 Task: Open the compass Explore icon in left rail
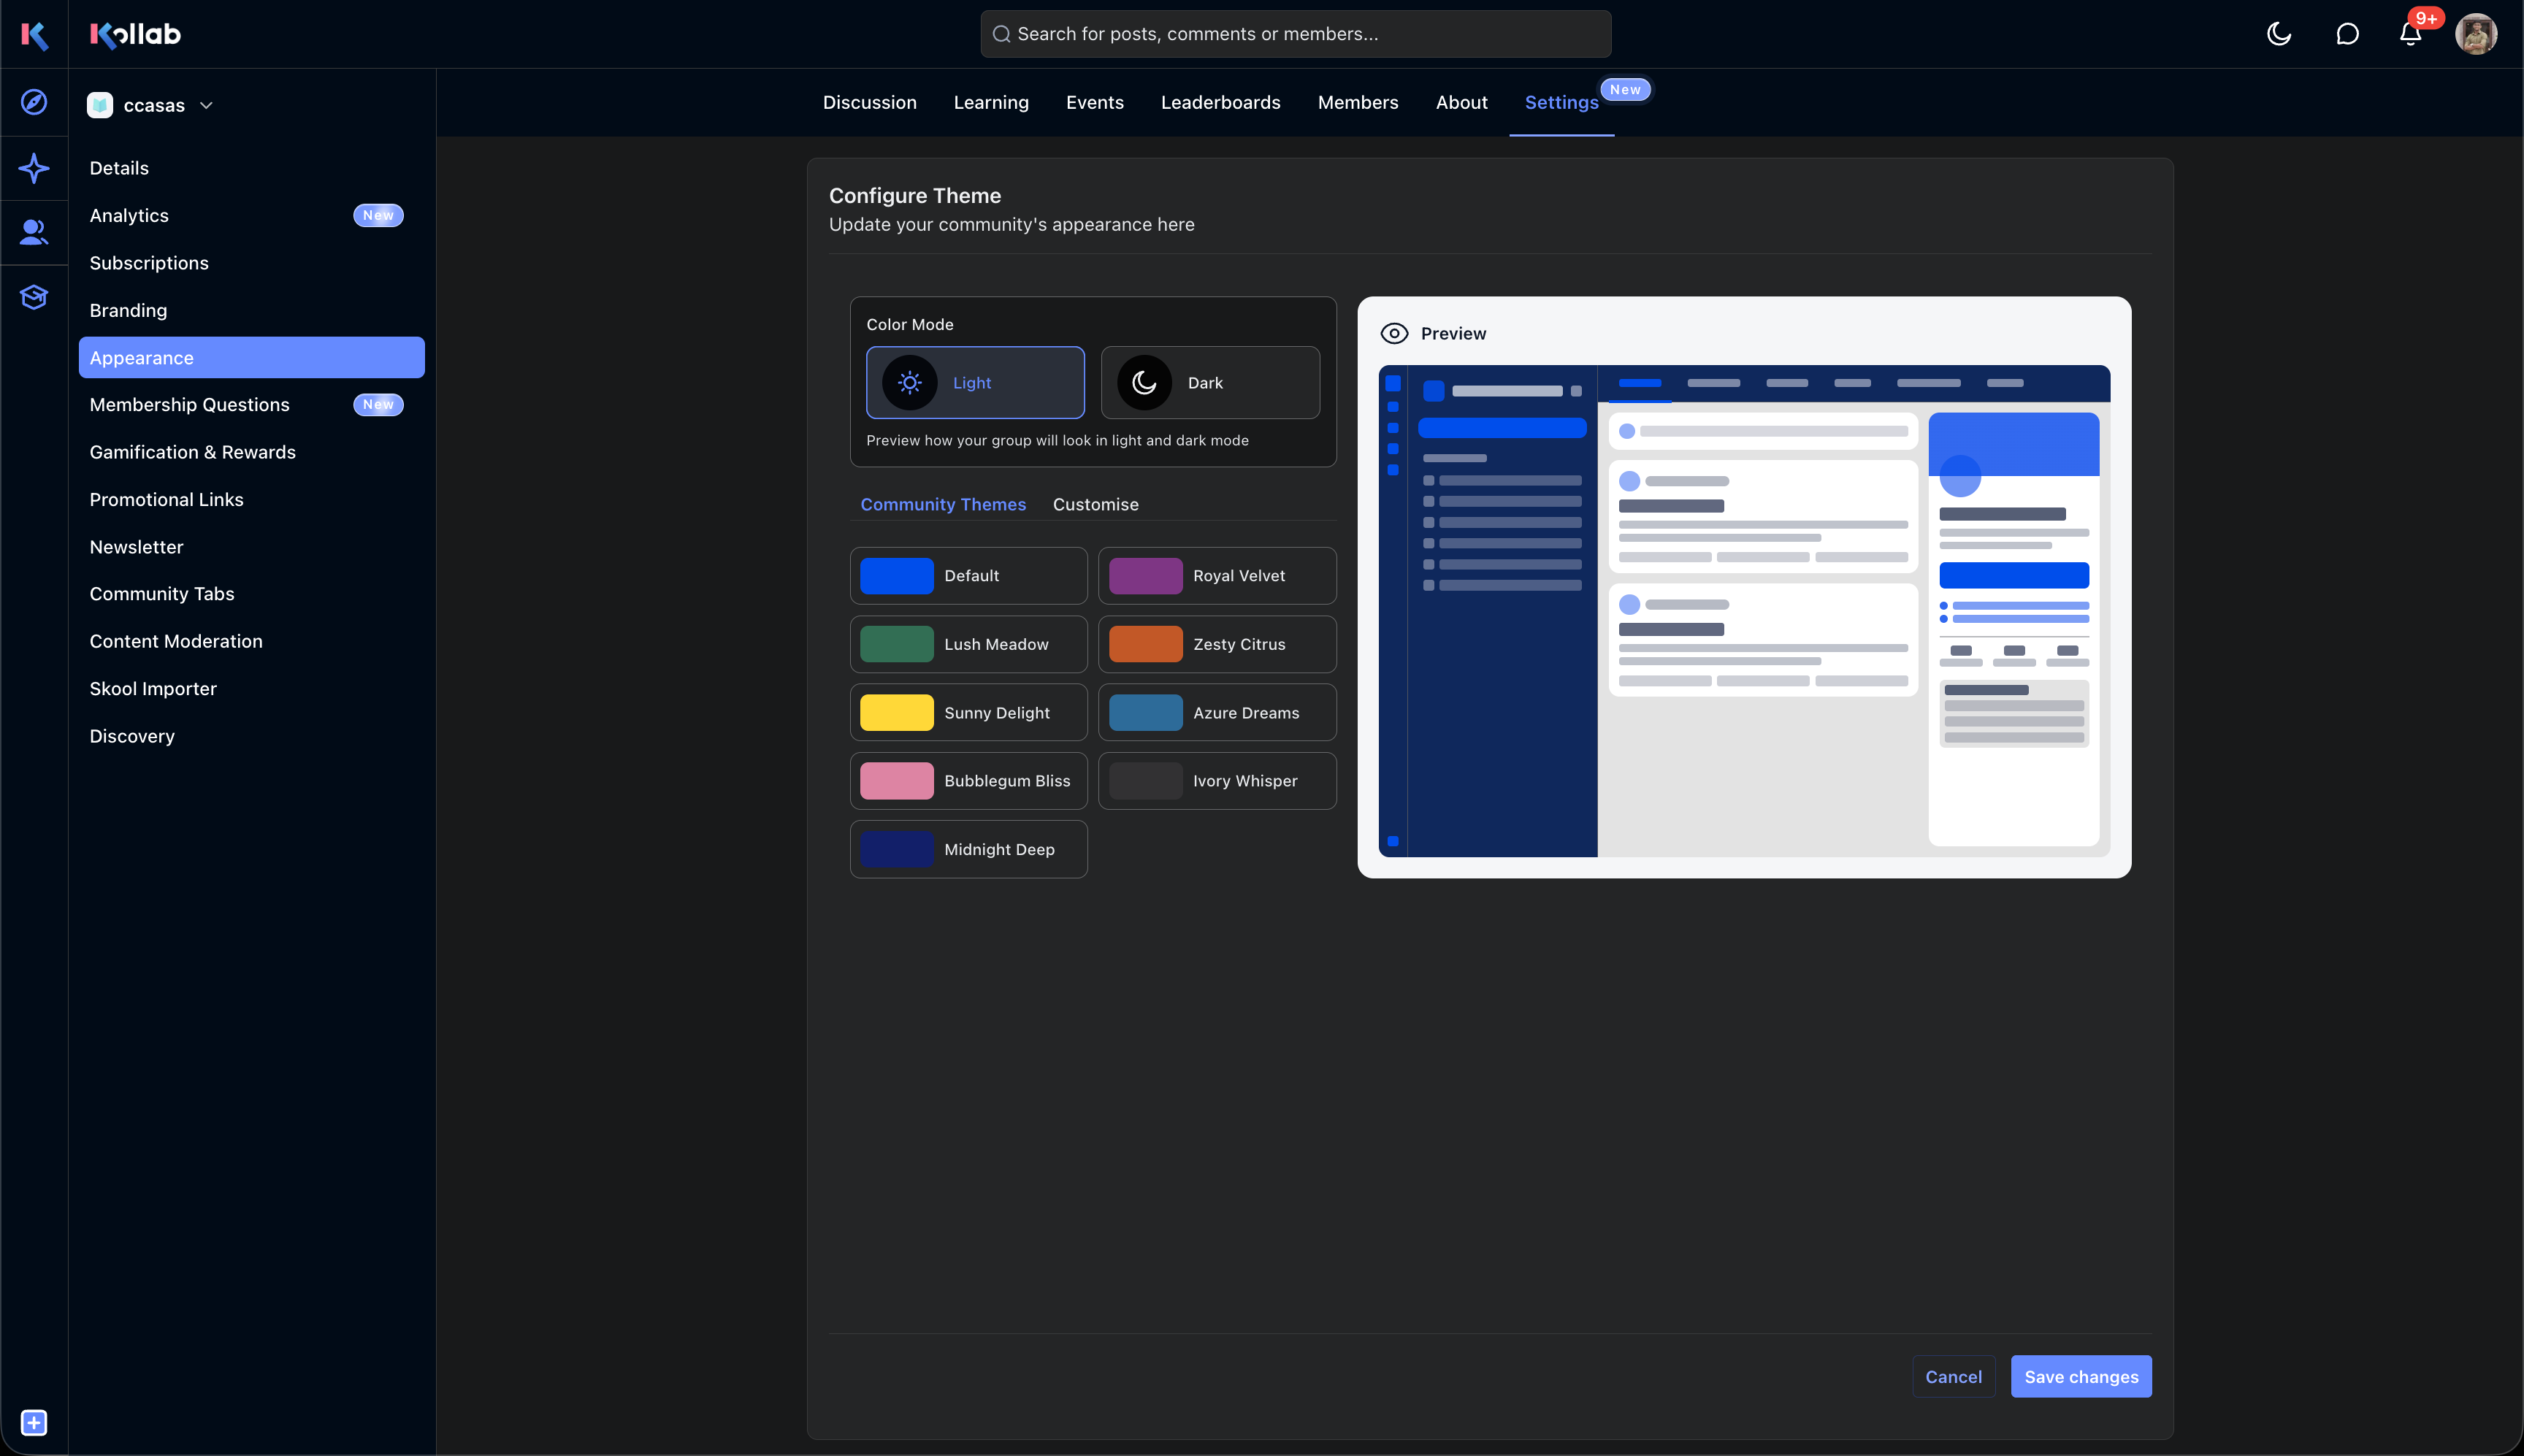(x=34, y=102)
